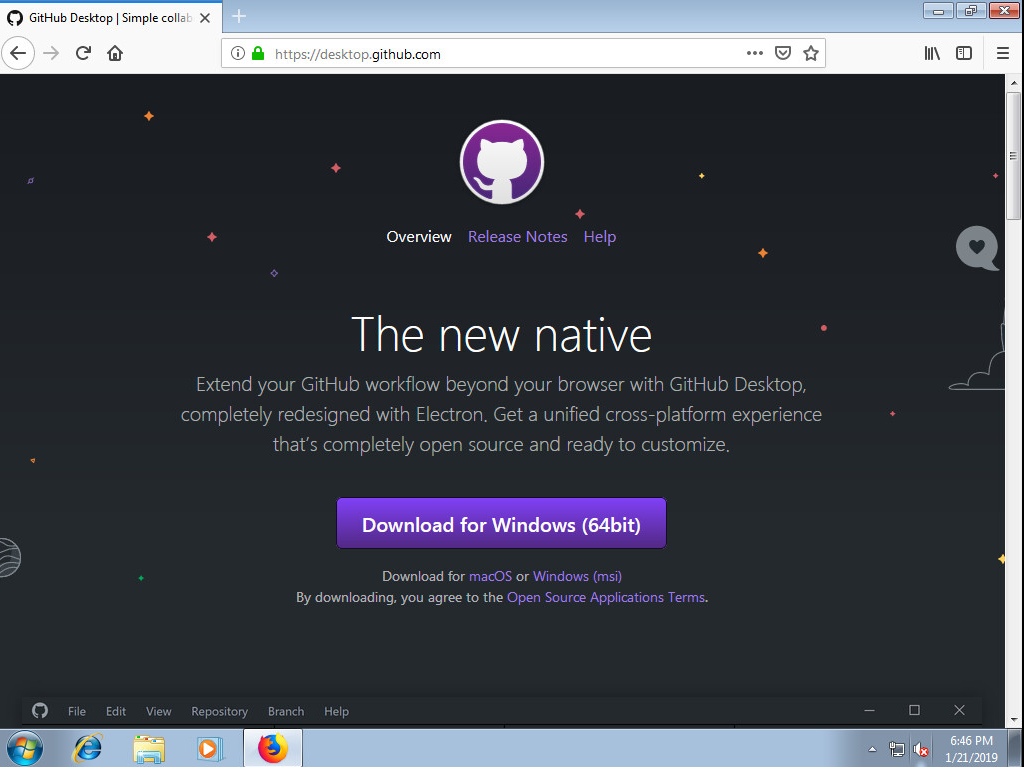This screenshot has height=767, width=1024.
Task: Select the Overview navigation item
Action: coord(419,237)
